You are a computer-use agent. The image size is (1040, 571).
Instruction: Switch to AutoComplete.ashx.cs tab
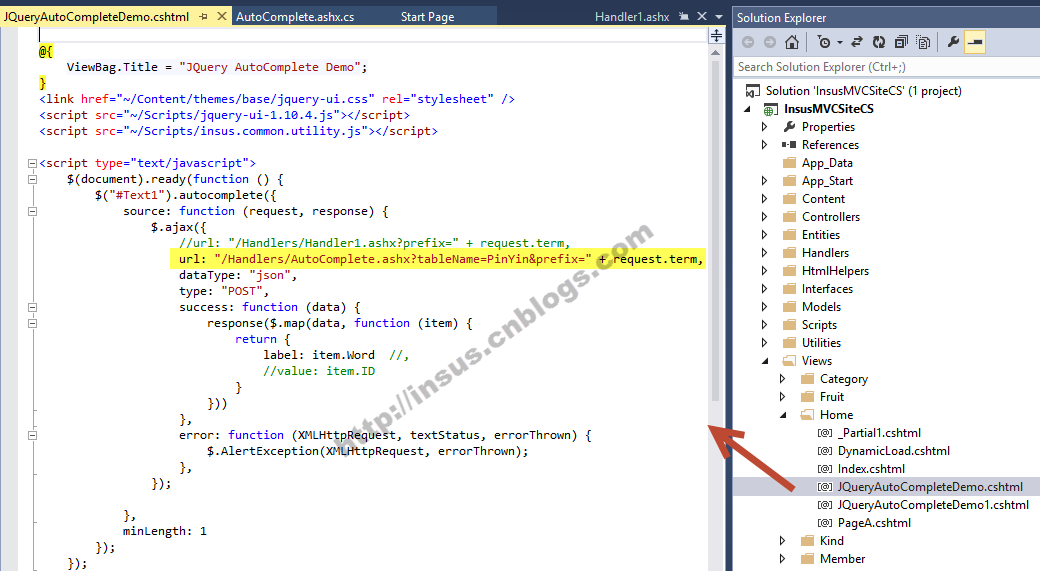point(295,17)
